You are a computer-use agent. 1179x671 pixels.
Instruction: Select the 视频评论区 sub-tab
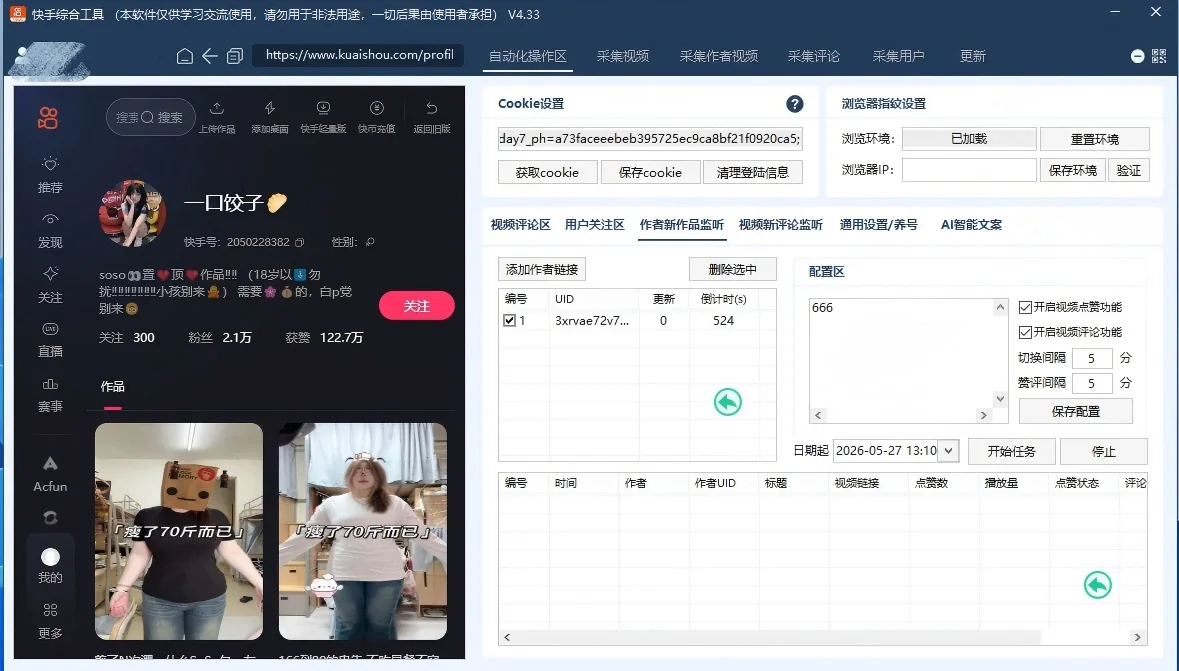pos(520,225)
